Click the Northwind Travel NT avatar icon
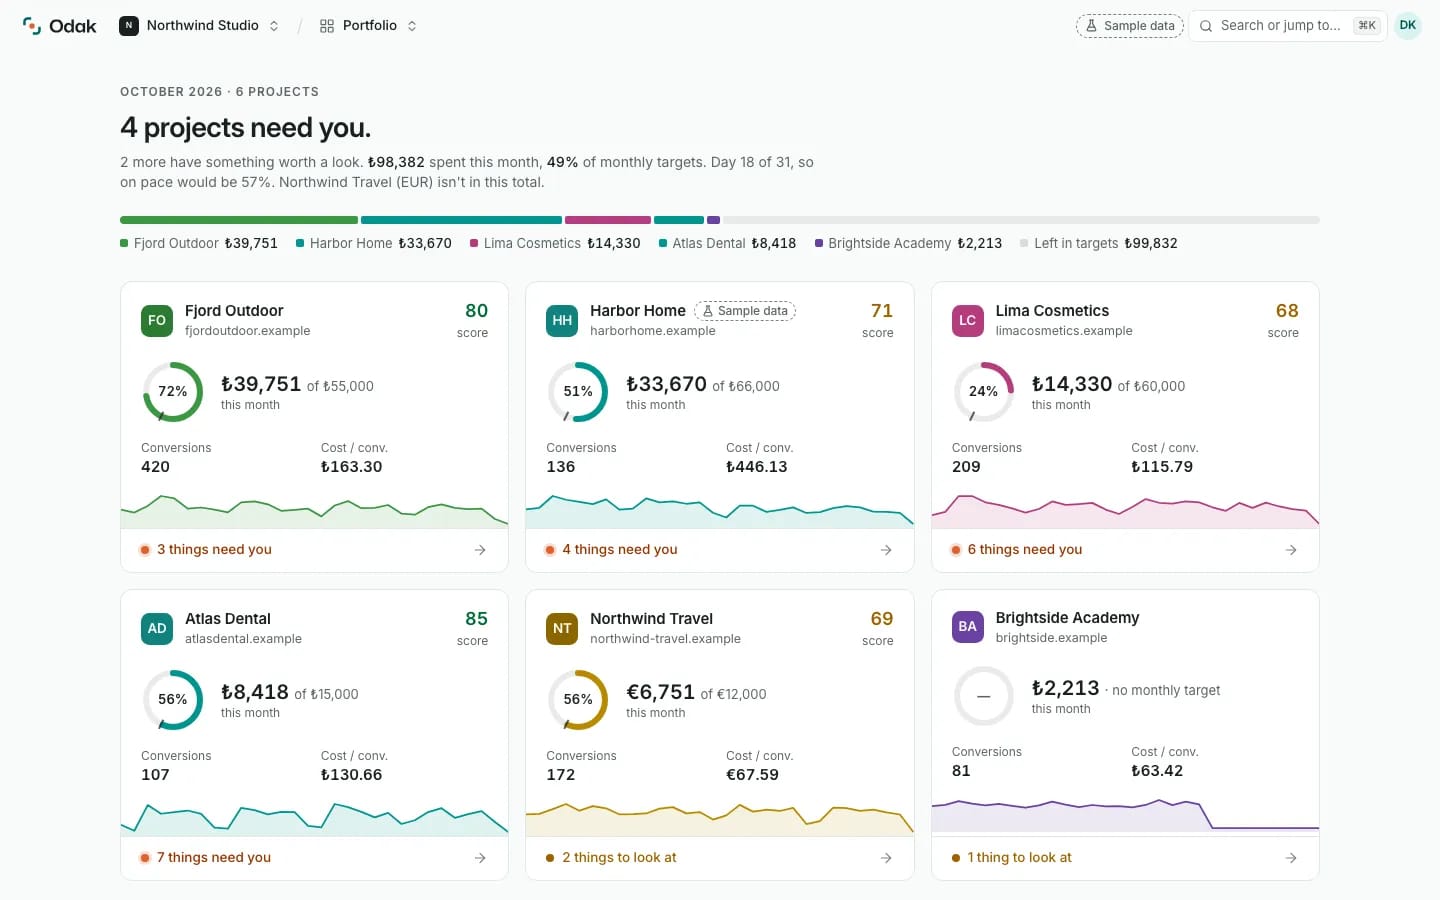This screenshot has height=900, width=1440. coord(562,628)
